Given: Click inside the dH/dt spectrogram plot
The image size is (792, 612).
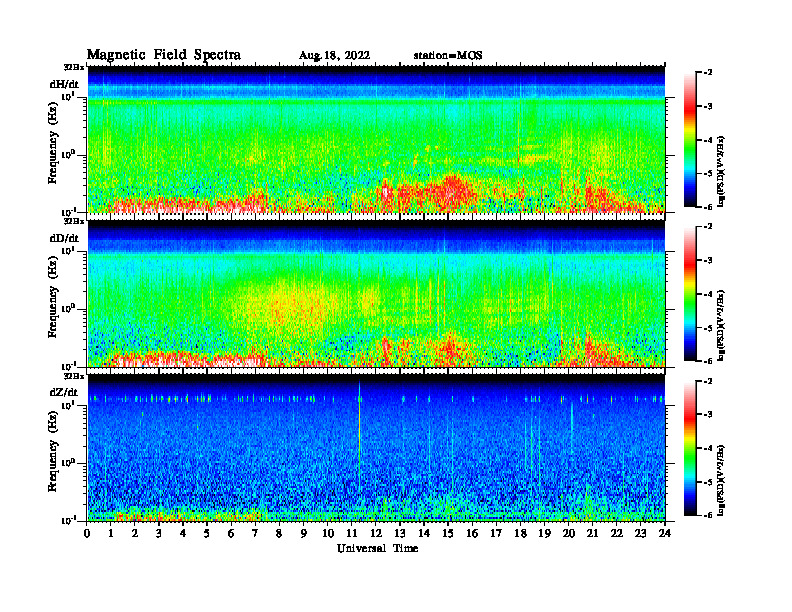Looking at the screenshot, I should 376,139.
